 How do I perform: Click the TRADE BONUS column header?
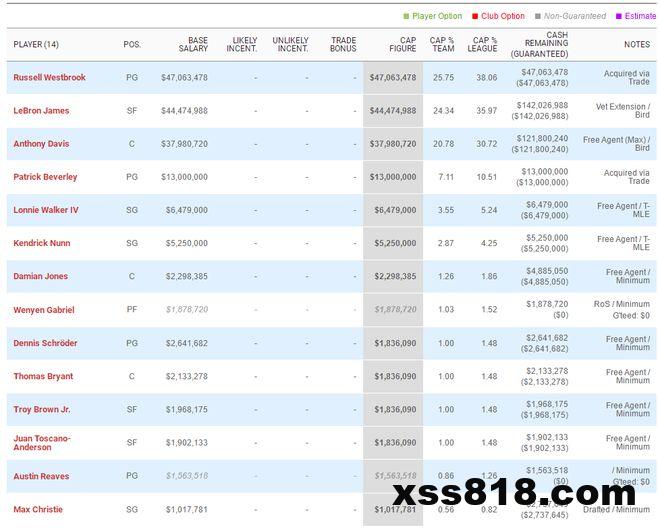point(343,45)
